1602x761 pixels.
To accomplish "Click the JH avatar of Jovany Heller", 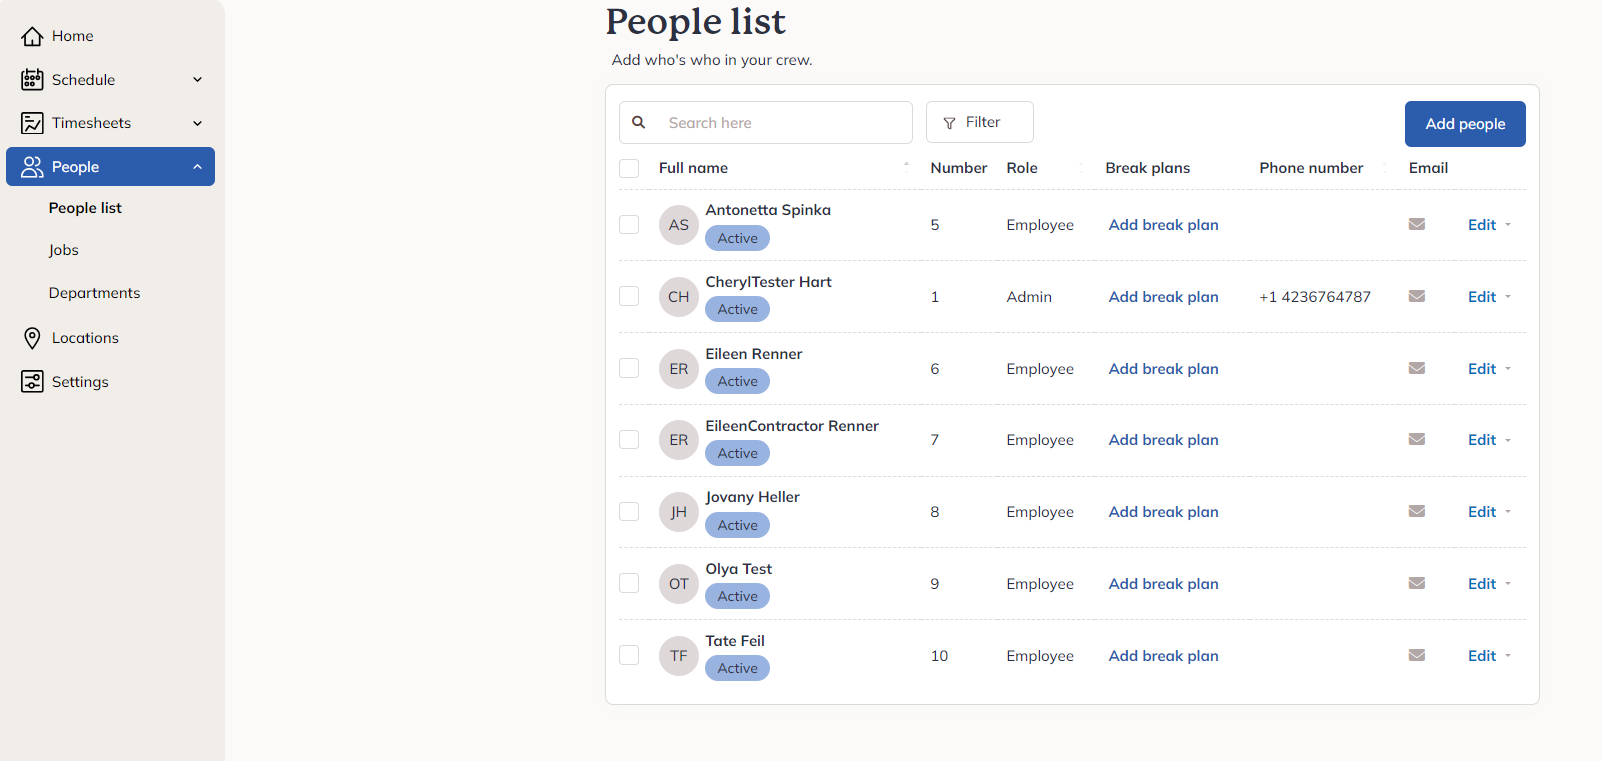I will point(679,512).
